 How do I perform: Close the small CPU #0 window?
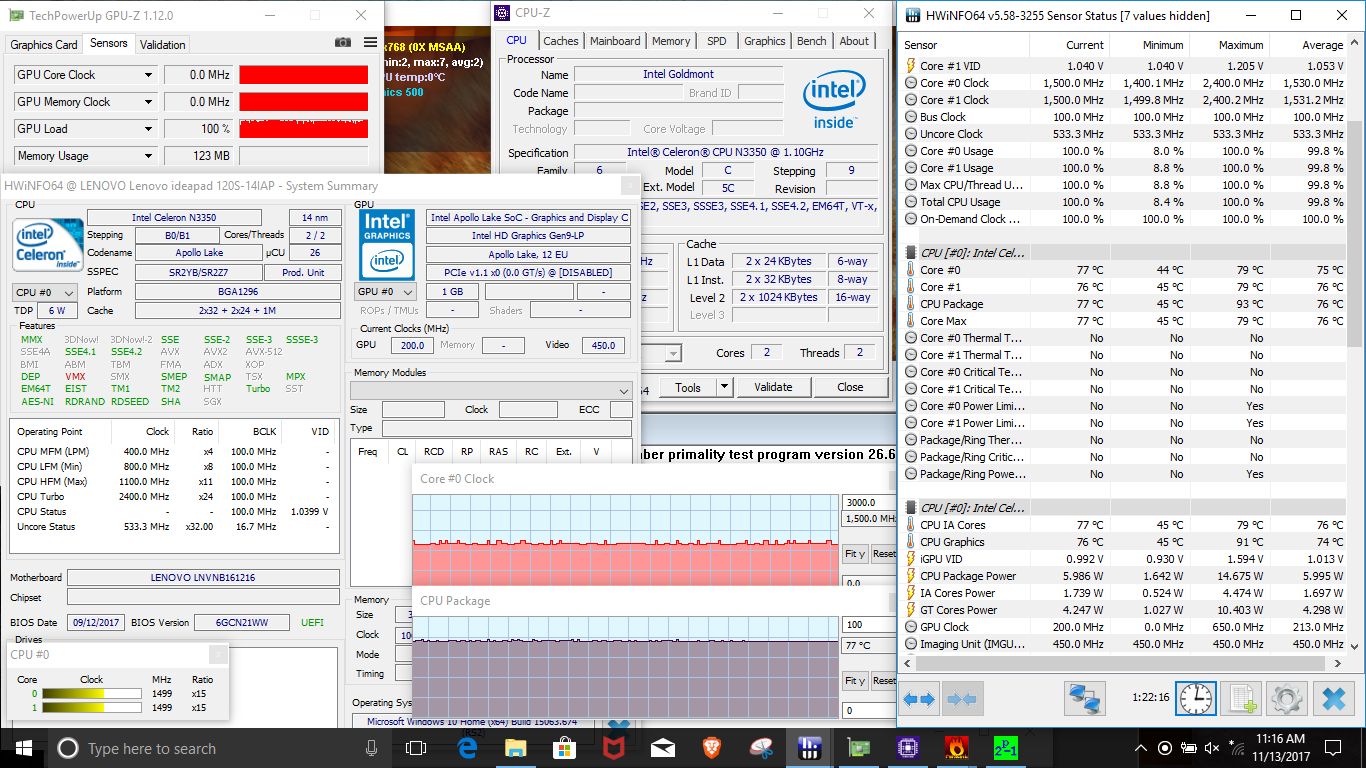coord(218,654)
